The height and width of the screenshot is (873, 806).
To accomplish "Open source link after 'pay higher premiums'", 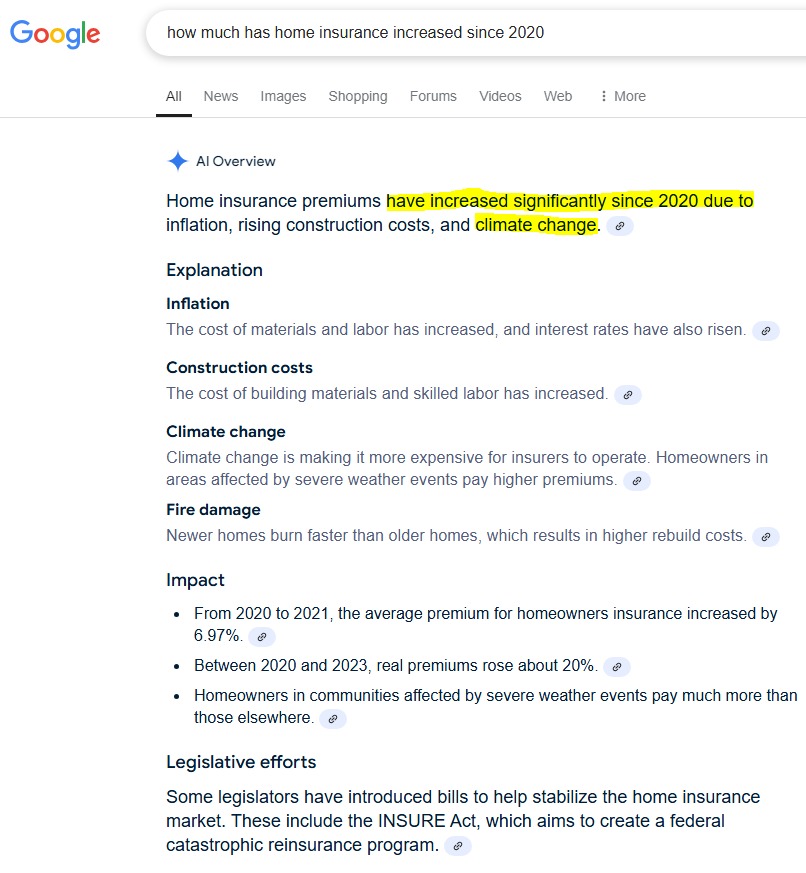I will click(x=636, y=481).
